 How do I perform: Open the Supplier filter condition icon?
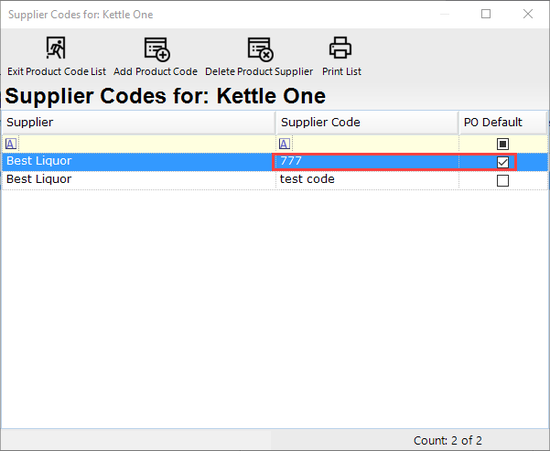pos(11,144)
